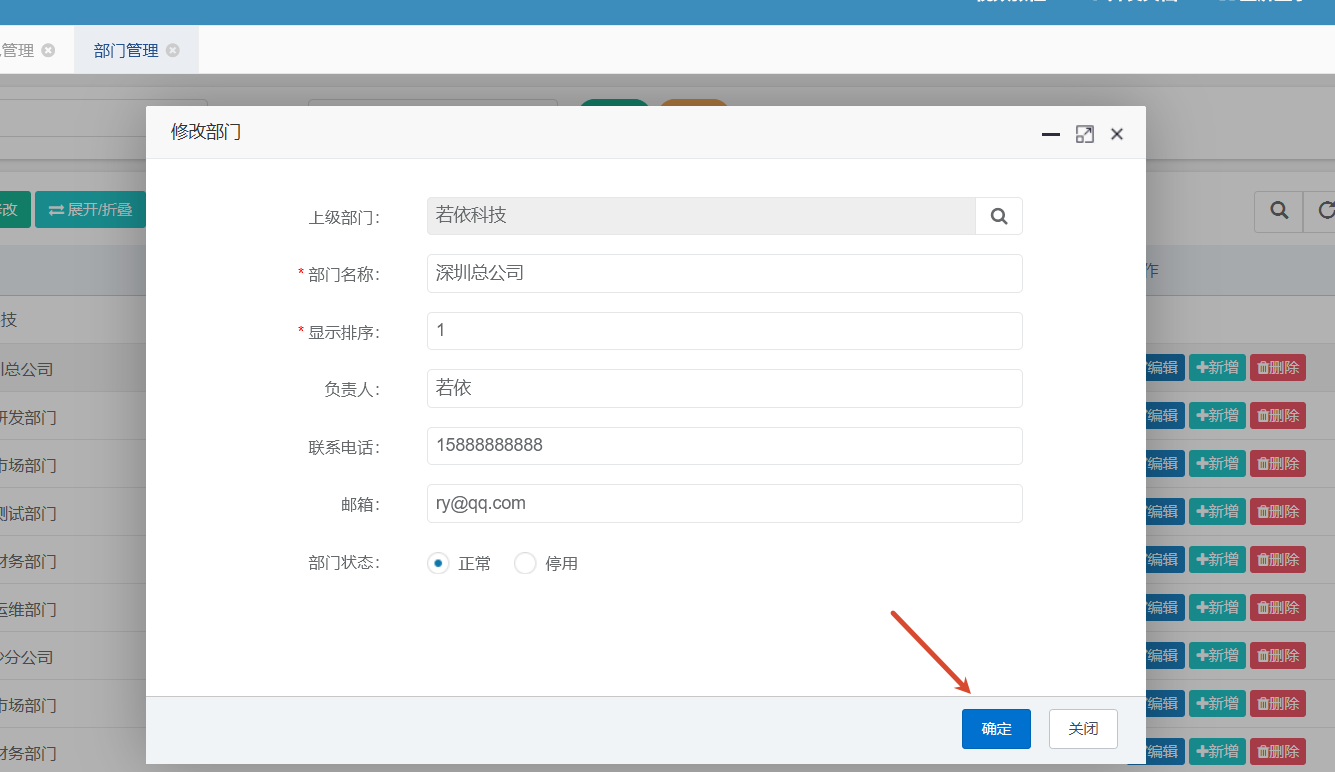This screenshot has width=1335, height=772.
Task: Click 新增 in the 运维部门 row
Action: 1217,607
